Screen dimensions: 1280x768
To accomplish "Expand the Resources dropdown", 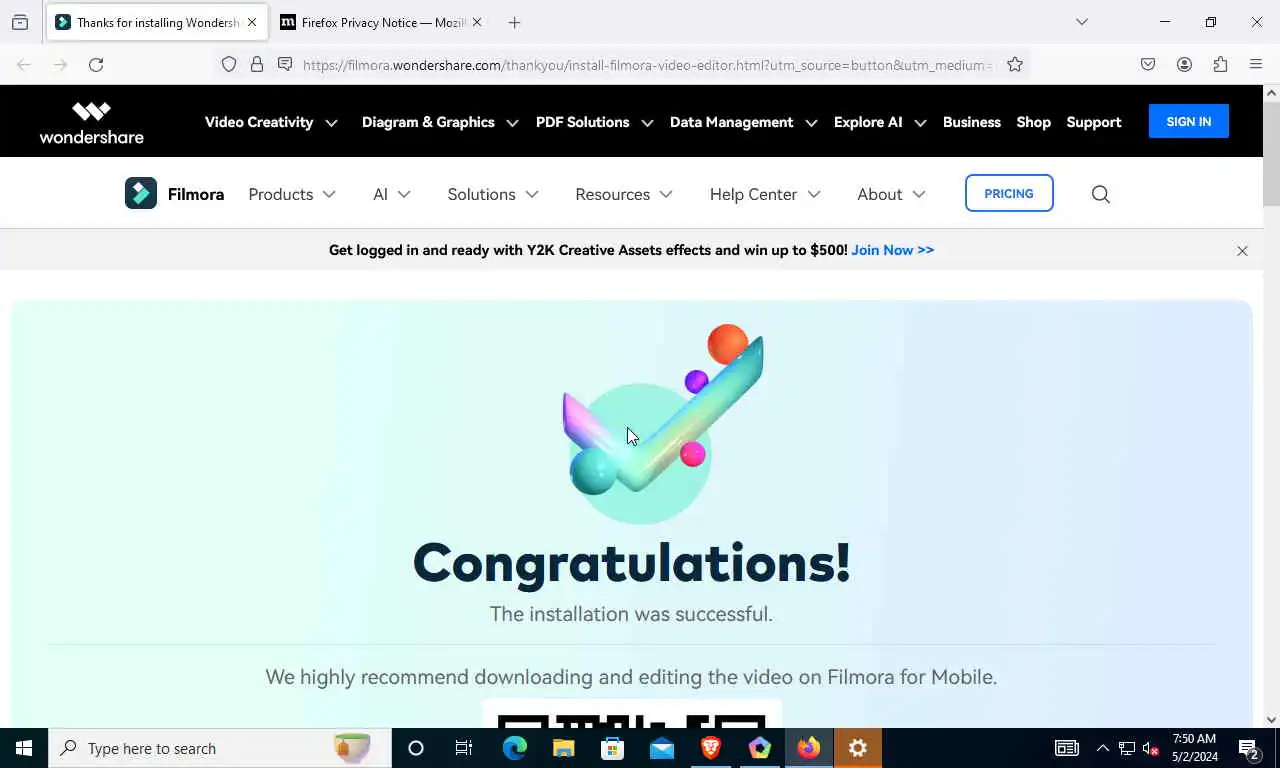I will tap(624, 194).
